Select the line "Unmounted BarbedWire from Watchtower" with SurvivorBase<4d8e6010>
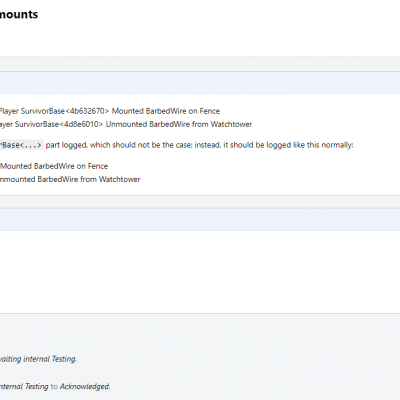The height and width of the screenshot is (400, 400). pyautogui.click(x=126, y=124)
